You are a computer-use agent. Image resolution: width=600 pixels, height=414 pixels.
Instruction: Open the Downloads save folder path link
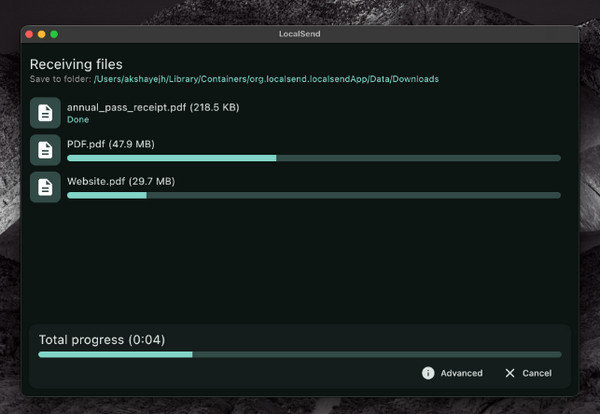pyautogui.click(x=266, y=79)
